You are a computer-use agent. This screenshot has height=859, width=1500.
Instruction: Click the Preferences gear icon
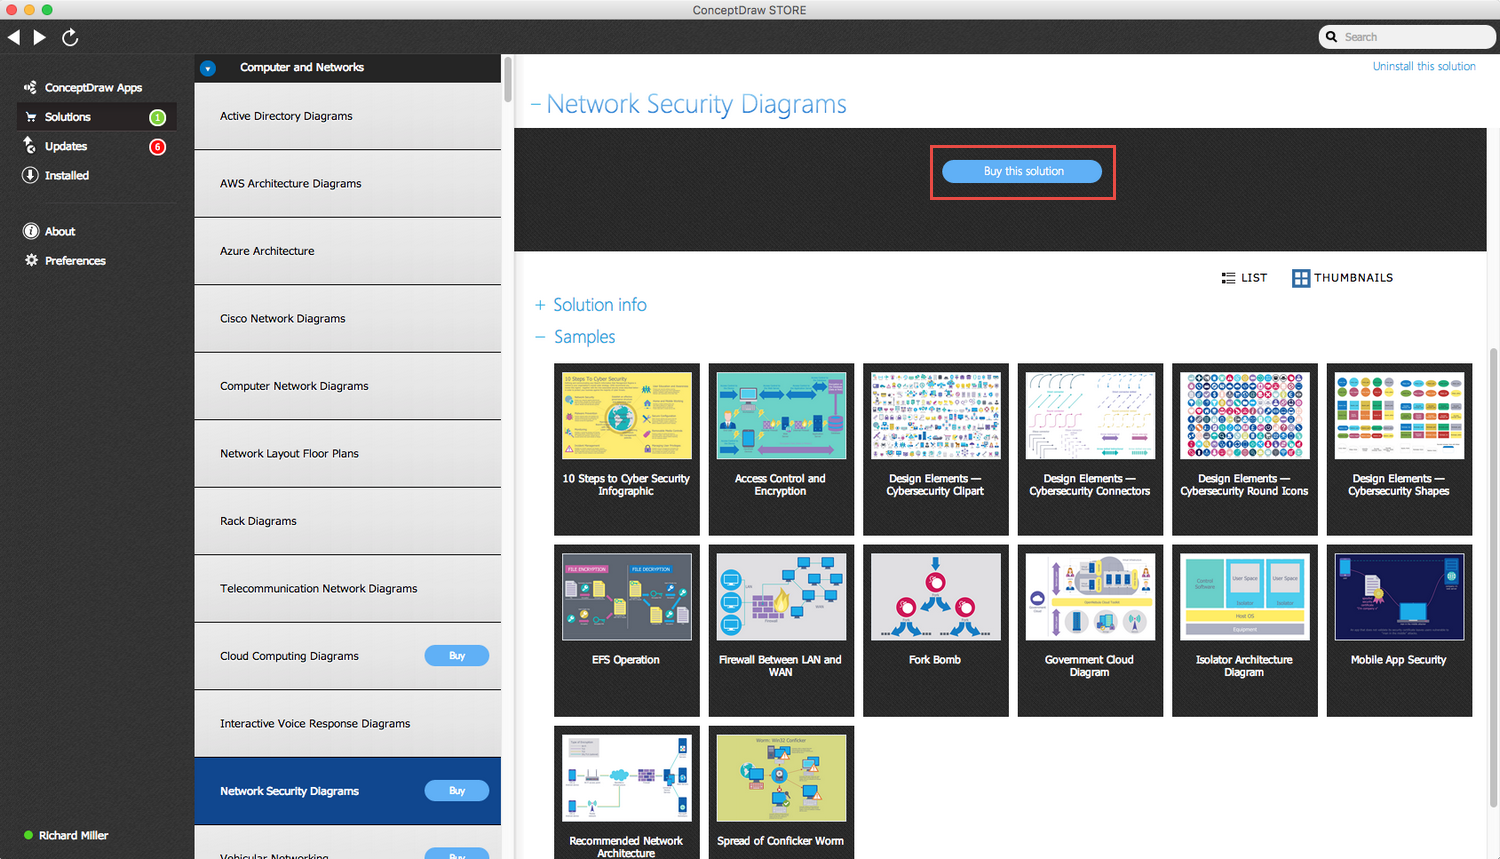[31, 260]
